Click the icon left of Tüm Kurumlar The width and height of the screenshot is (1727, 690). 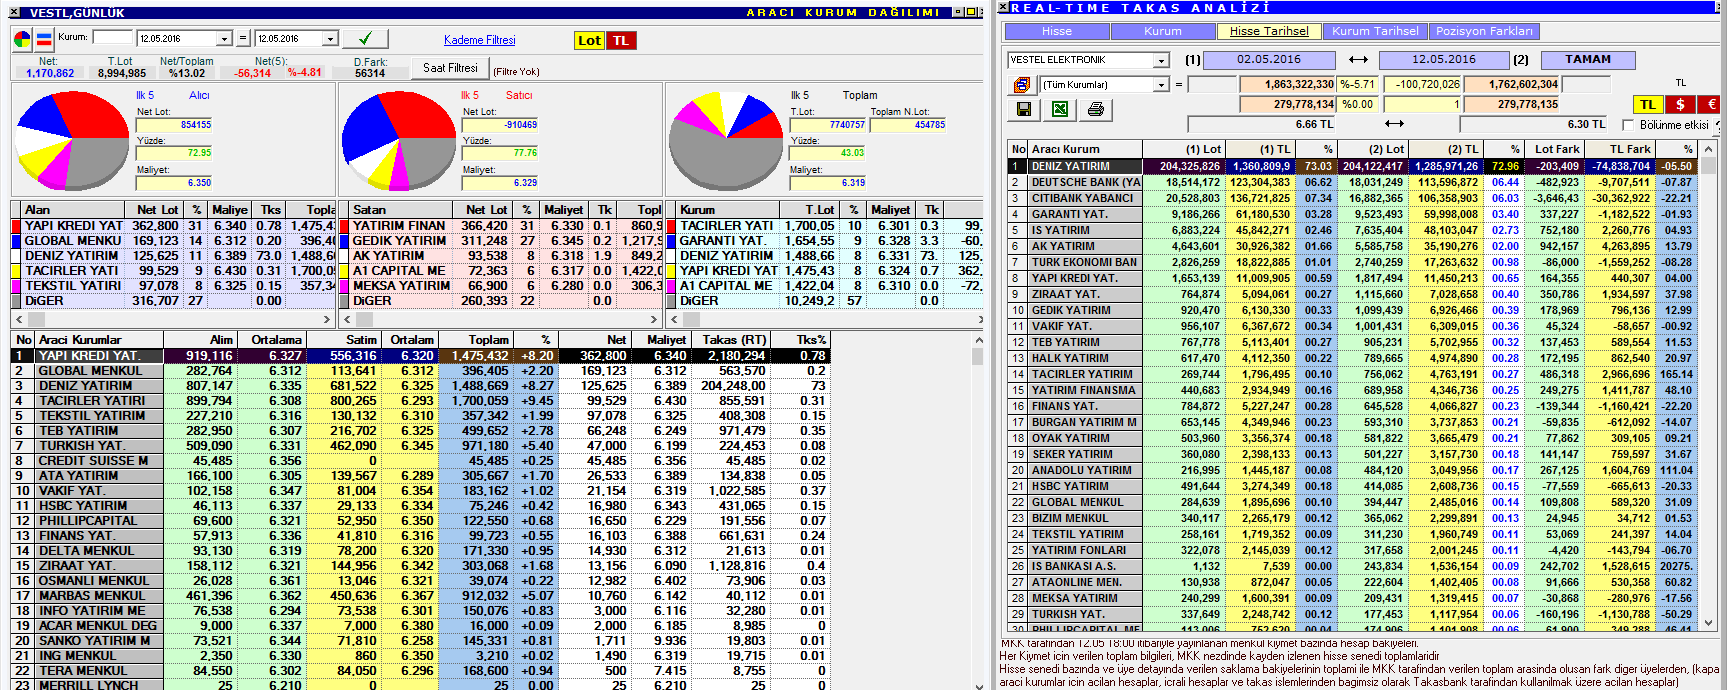[x=1022, y=85]
